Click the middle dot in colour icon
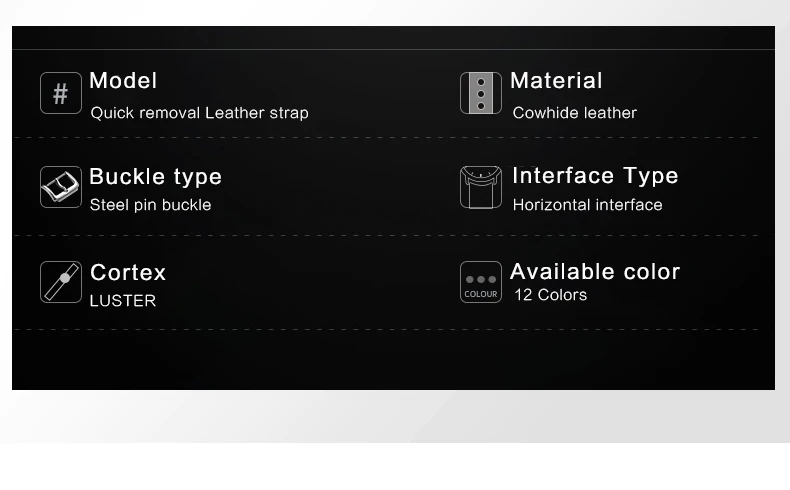Viewport: 790px width, 490px height. (x=481, y=279)
